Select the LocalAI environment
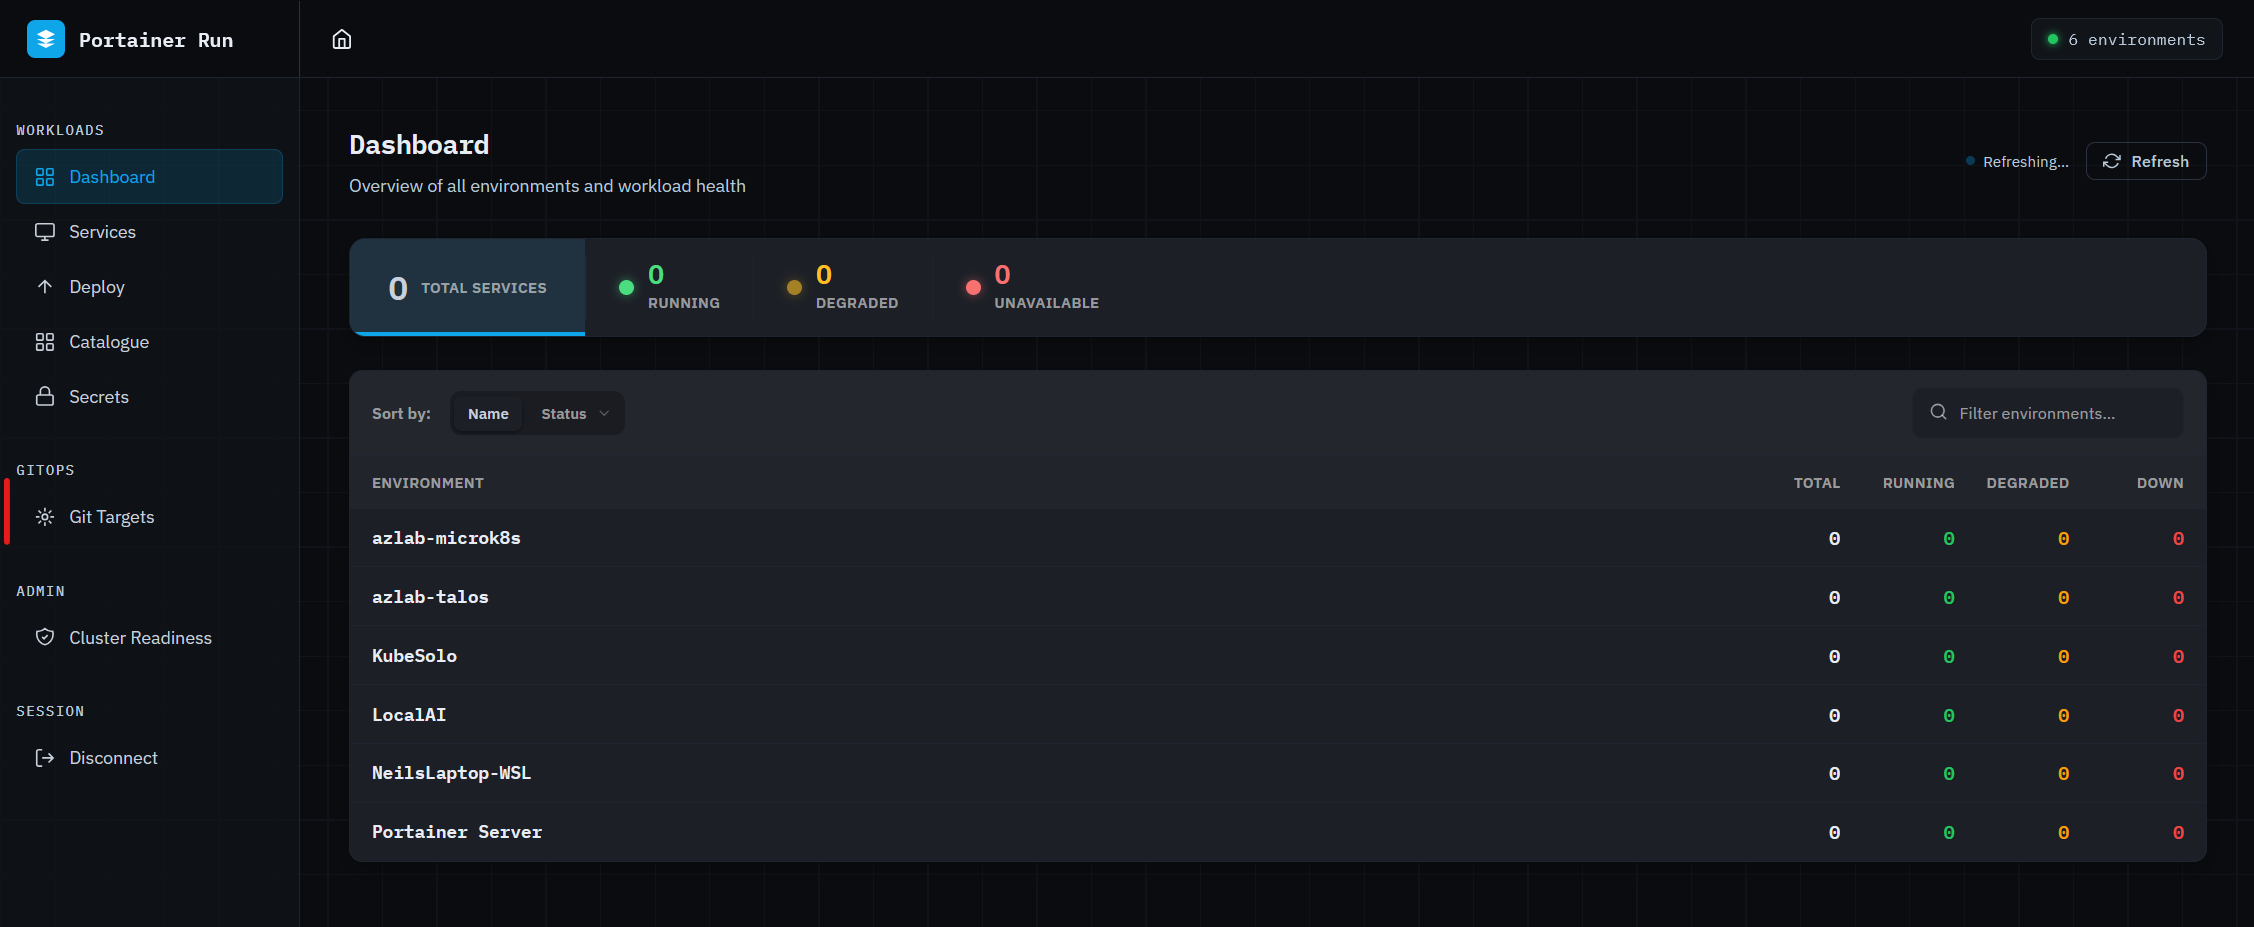The height and width of the screenshot is (927, 2254). click(1278, 715)
